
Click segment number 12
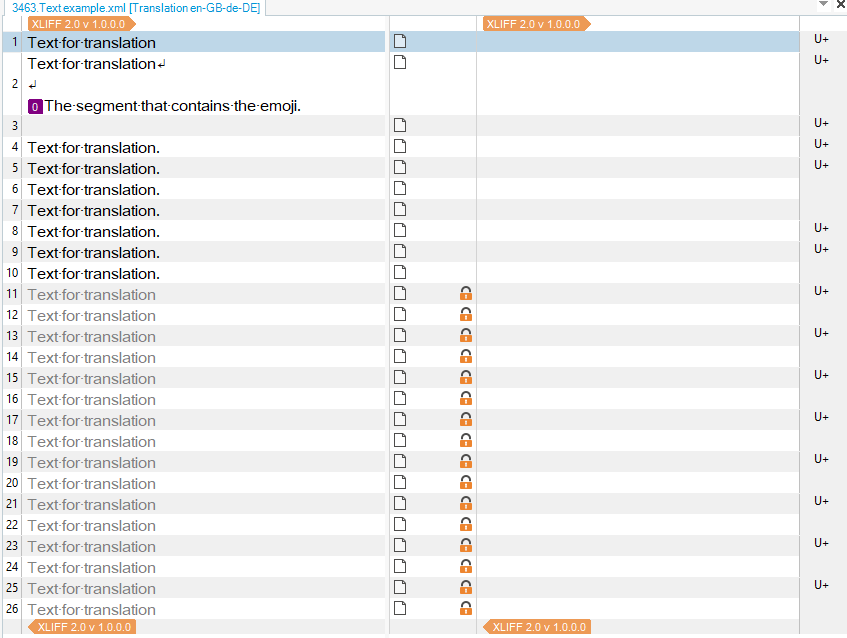(x=12, y=314)
